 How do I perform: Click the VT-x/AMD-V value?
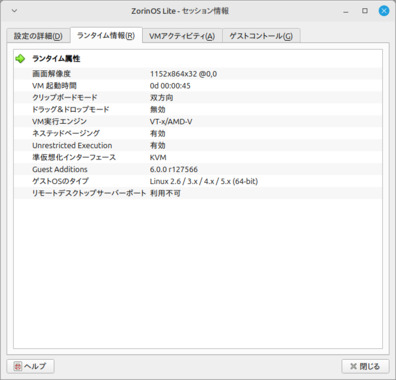[171, 121]
